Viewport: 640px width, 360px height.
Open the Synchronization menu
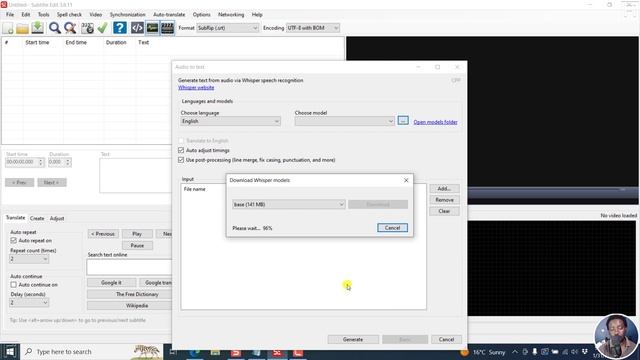127,14
